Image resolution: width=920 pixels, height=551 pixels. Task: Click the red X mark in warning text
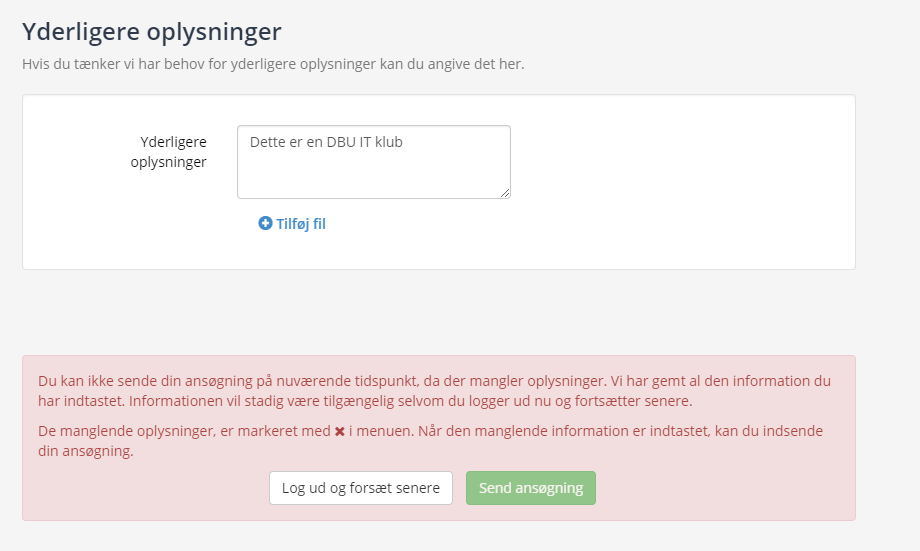coord(340,431)
